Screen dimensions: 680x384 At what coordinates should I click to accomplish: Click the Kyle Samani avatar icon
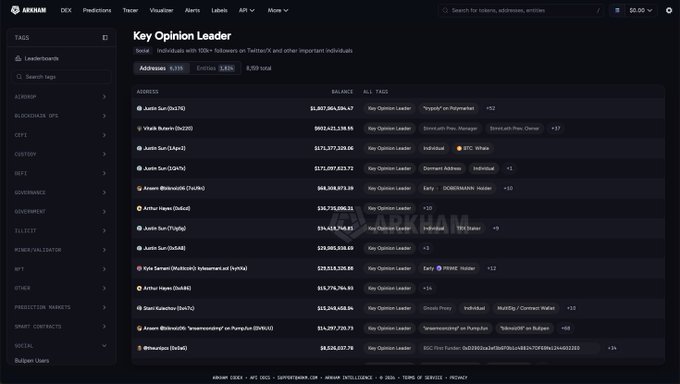pos(139,268)
